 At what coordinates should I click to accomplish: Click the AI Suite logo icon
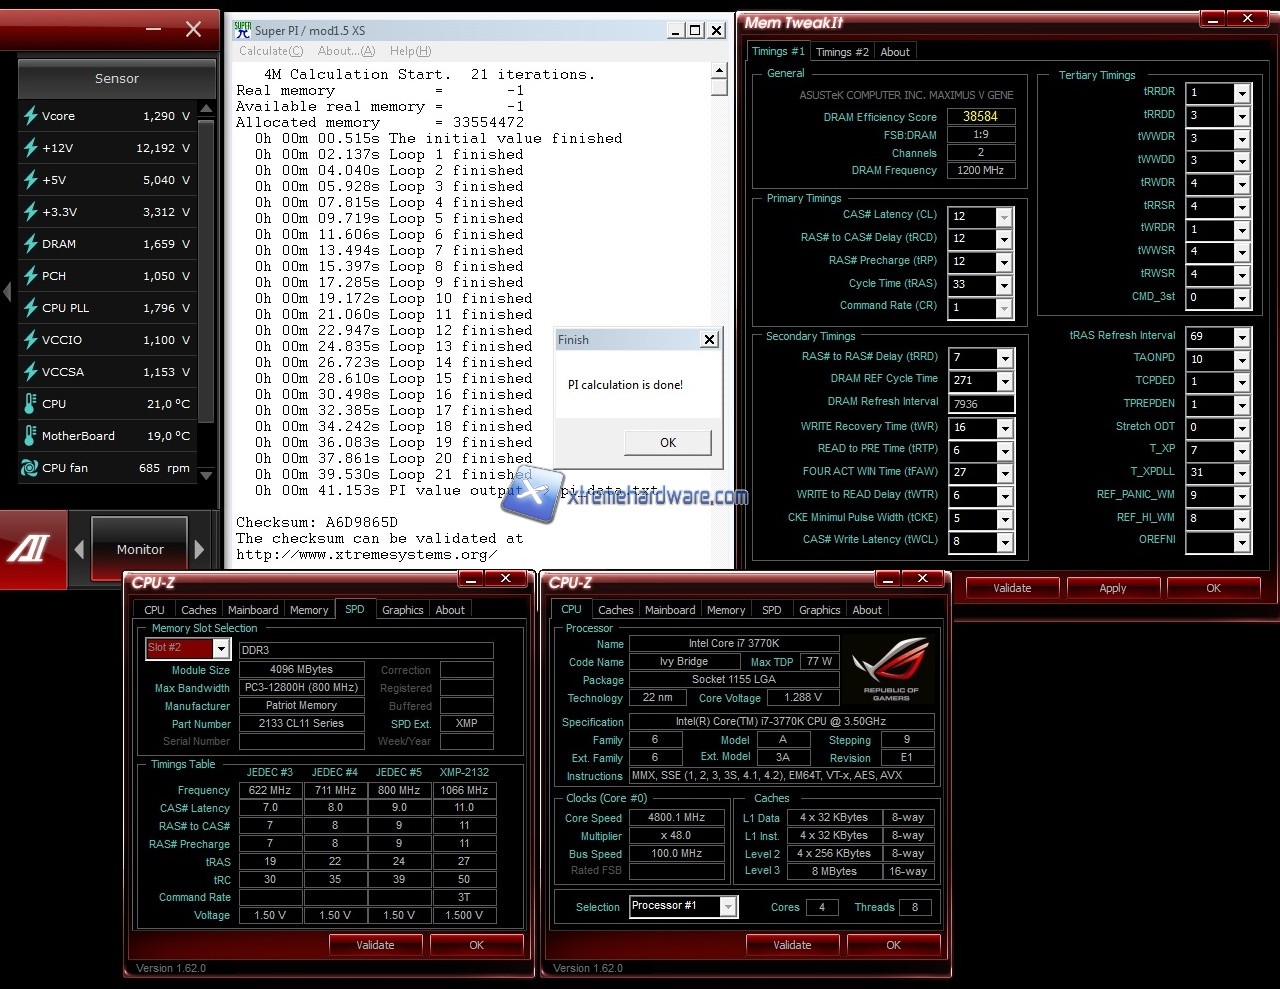[28, 549]
